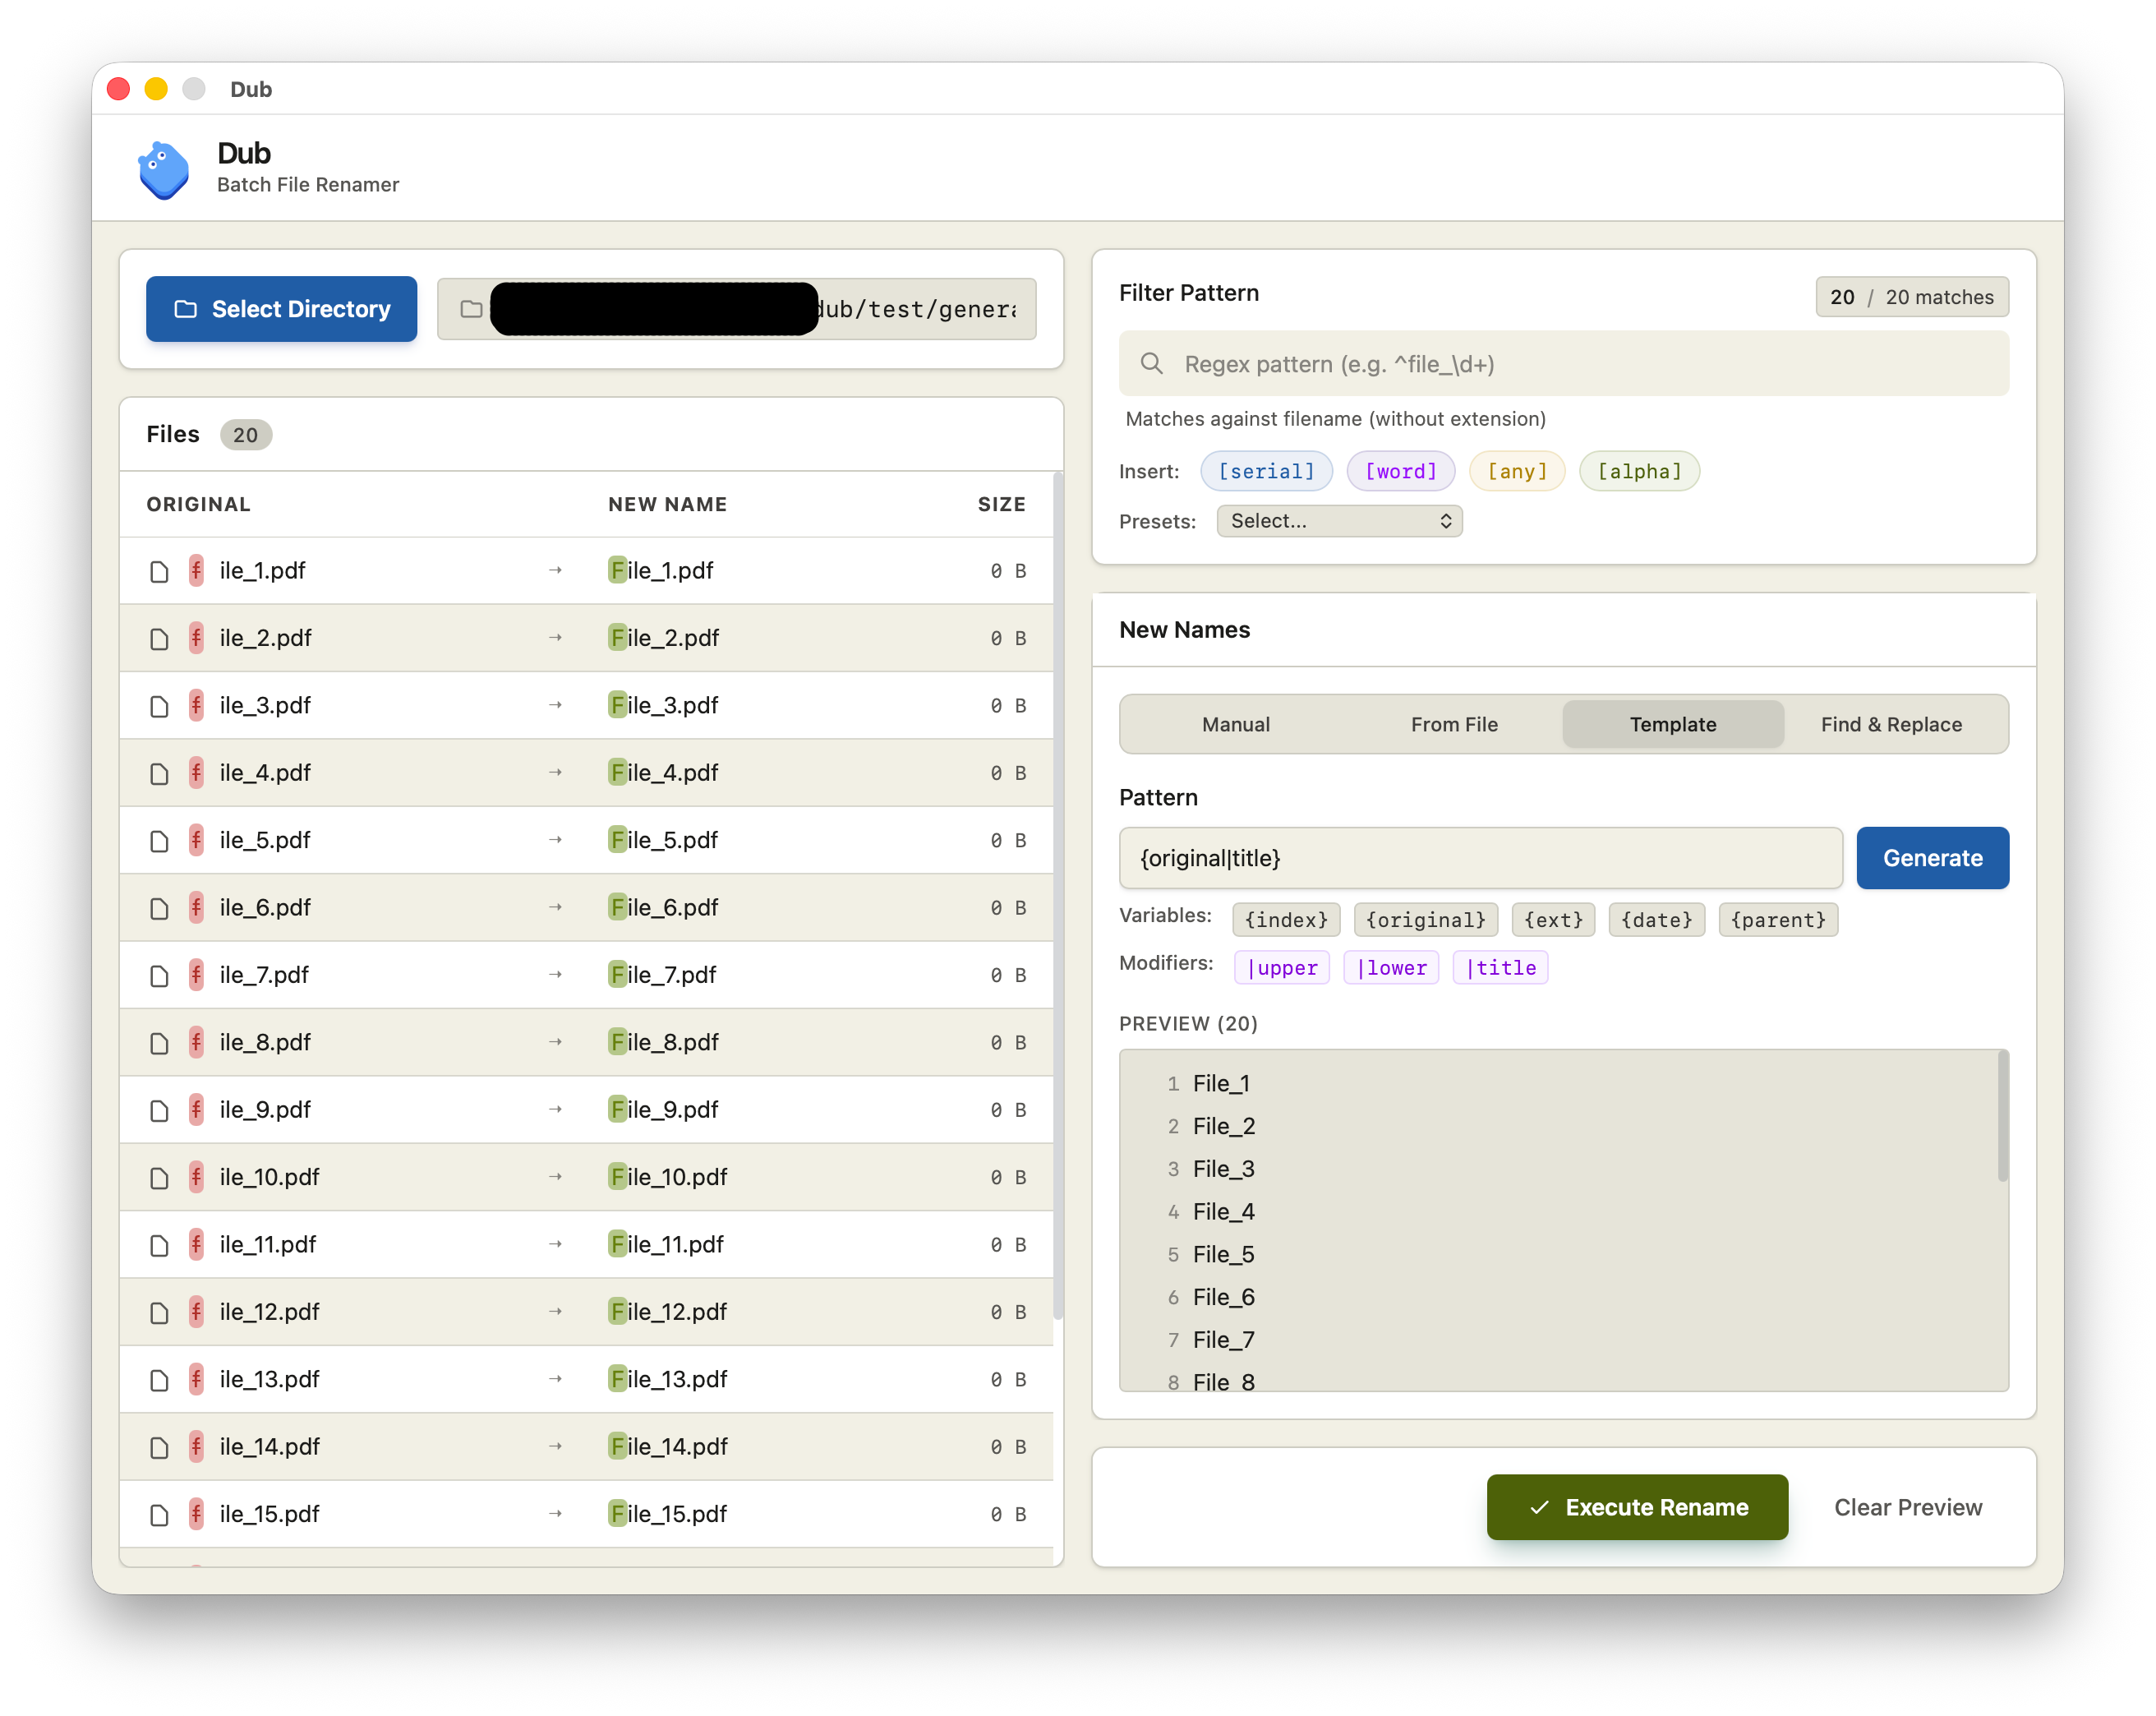Click file icon beside ile_7.pdf
This screenshot has height=1716, width=2156.
tap(159, 976)
